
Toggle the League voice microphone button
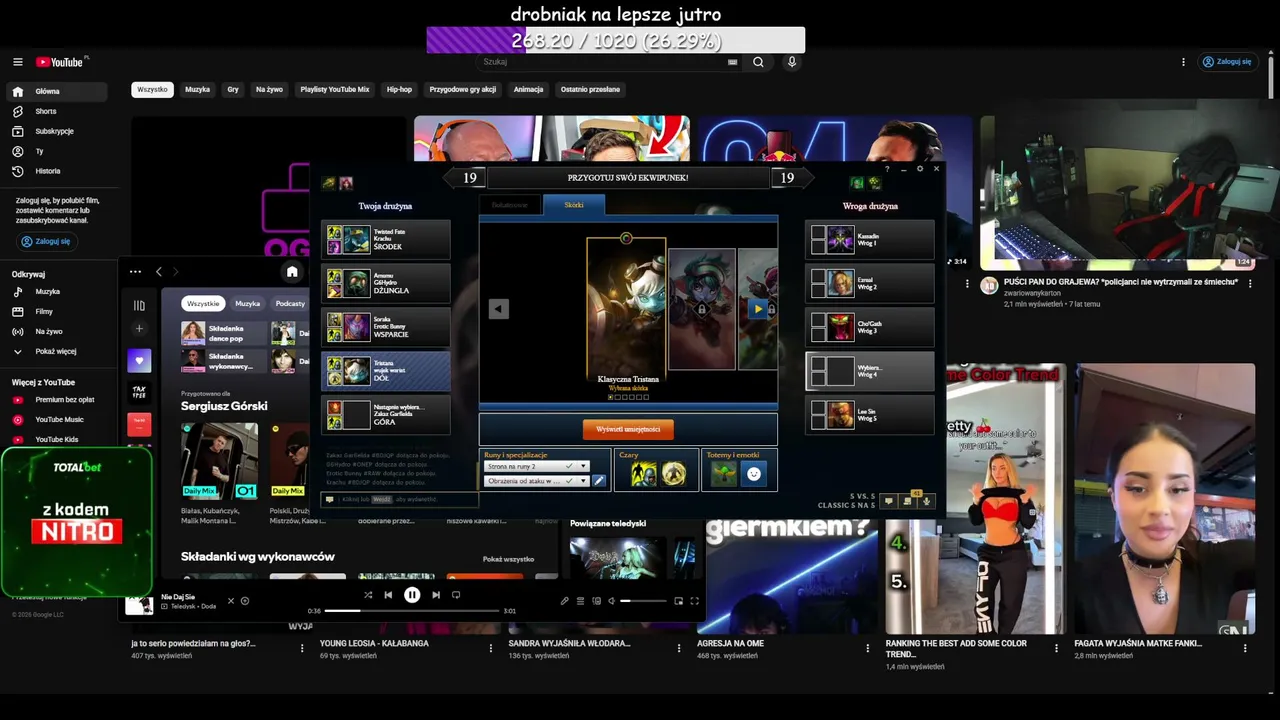pos(926,501)
